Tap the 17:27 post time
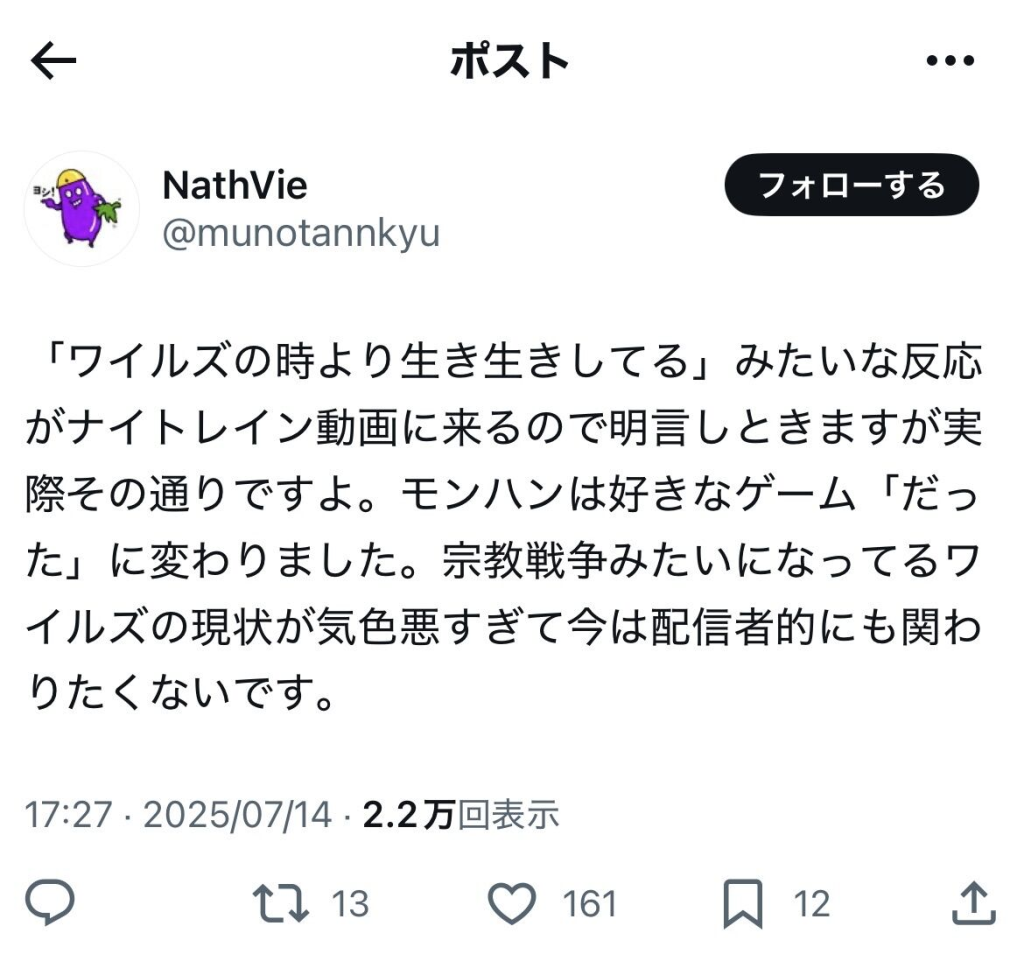The width and height of the screenshot is (1024, 975). (x=68, y=816)
